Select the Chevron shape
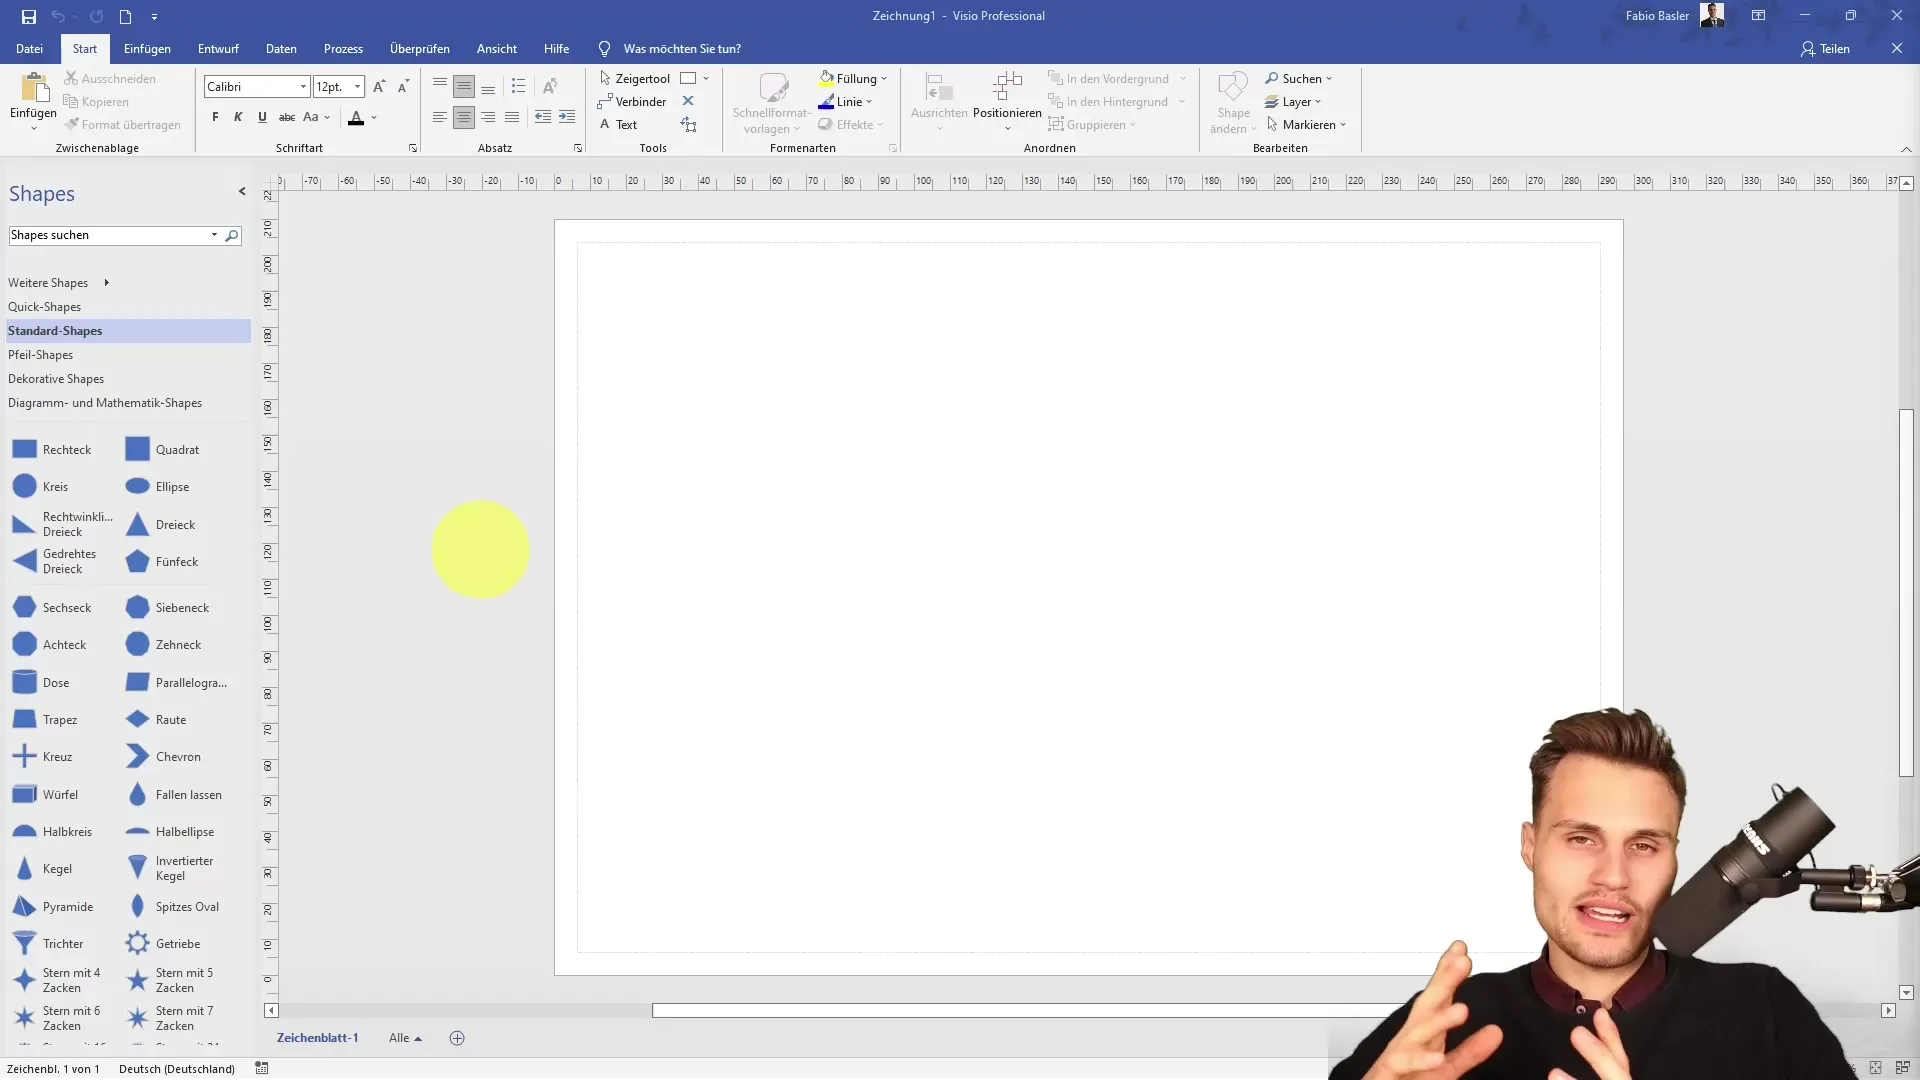 (x=163, y=757)
